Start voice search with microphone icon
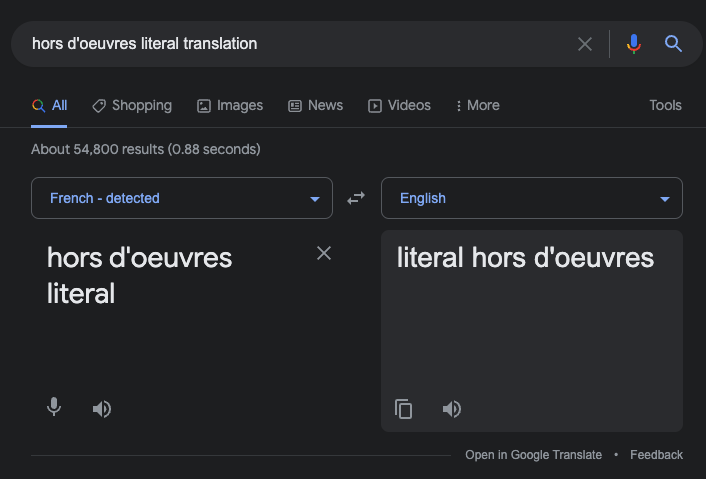Viewport: 706px width, 479px height. coord(634,44)
